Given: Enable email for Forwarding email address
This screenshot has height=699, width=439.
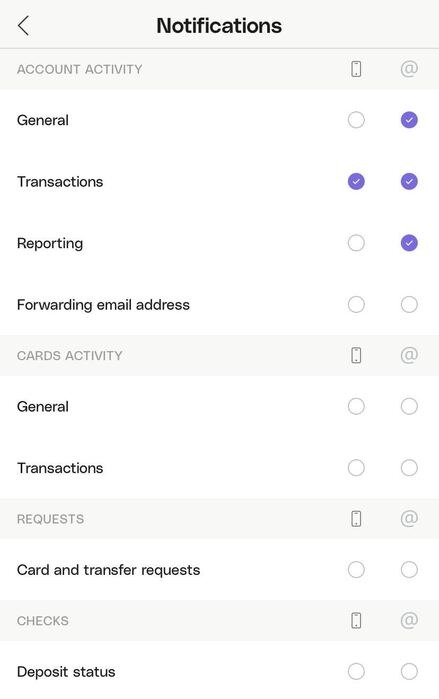Looking at the screenshot, I should (x=409, y=304).
